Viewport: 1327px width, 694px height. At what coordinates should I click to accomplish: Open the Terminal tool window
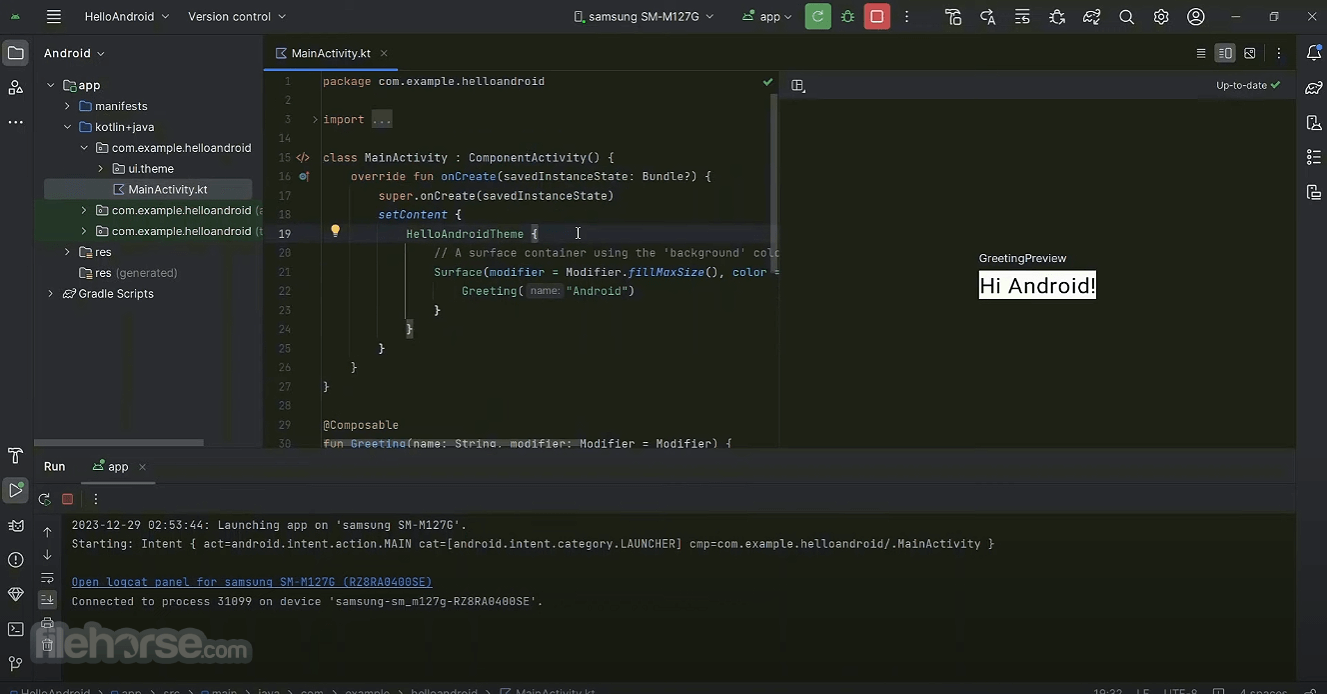tap(16, 629)
